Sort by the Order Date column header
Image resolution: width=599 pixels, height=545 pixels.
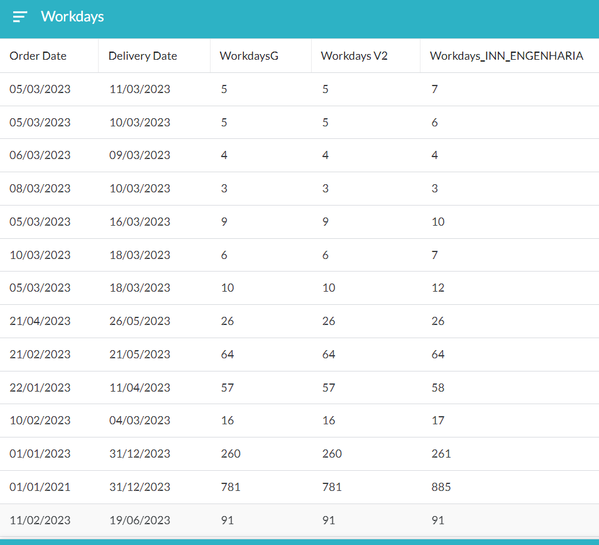pos(38,56)
